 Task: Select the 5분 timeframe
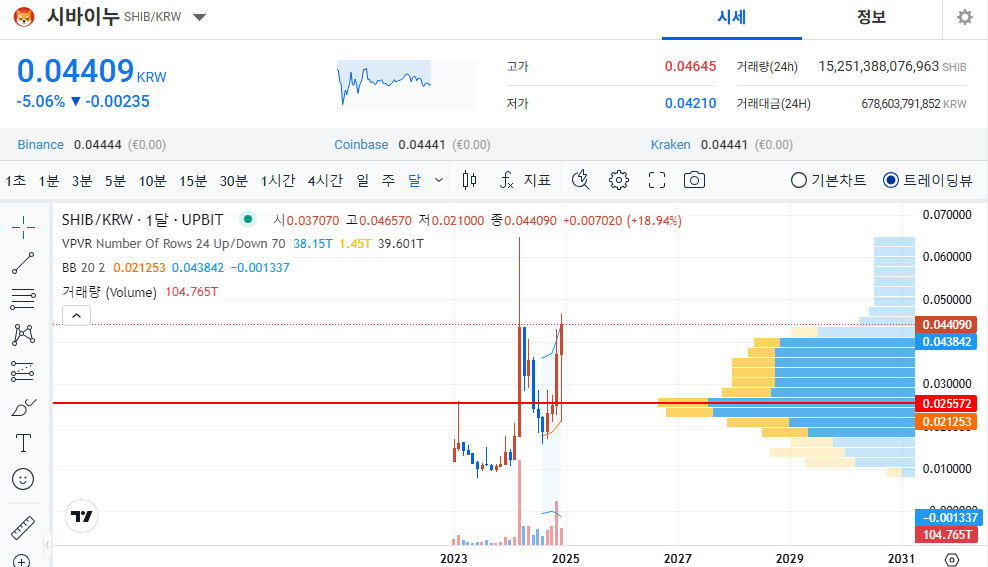click(115, 181)
